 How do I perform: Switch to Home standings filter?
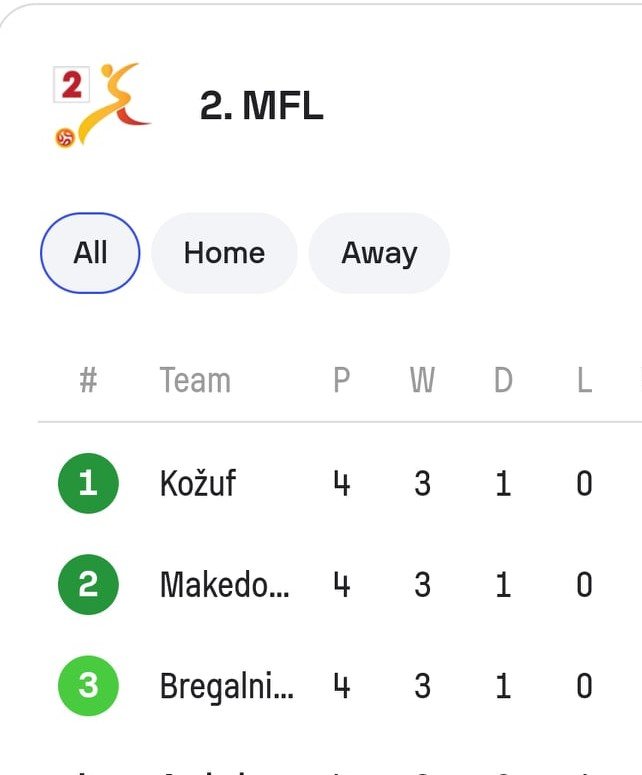tap(224, 253)
